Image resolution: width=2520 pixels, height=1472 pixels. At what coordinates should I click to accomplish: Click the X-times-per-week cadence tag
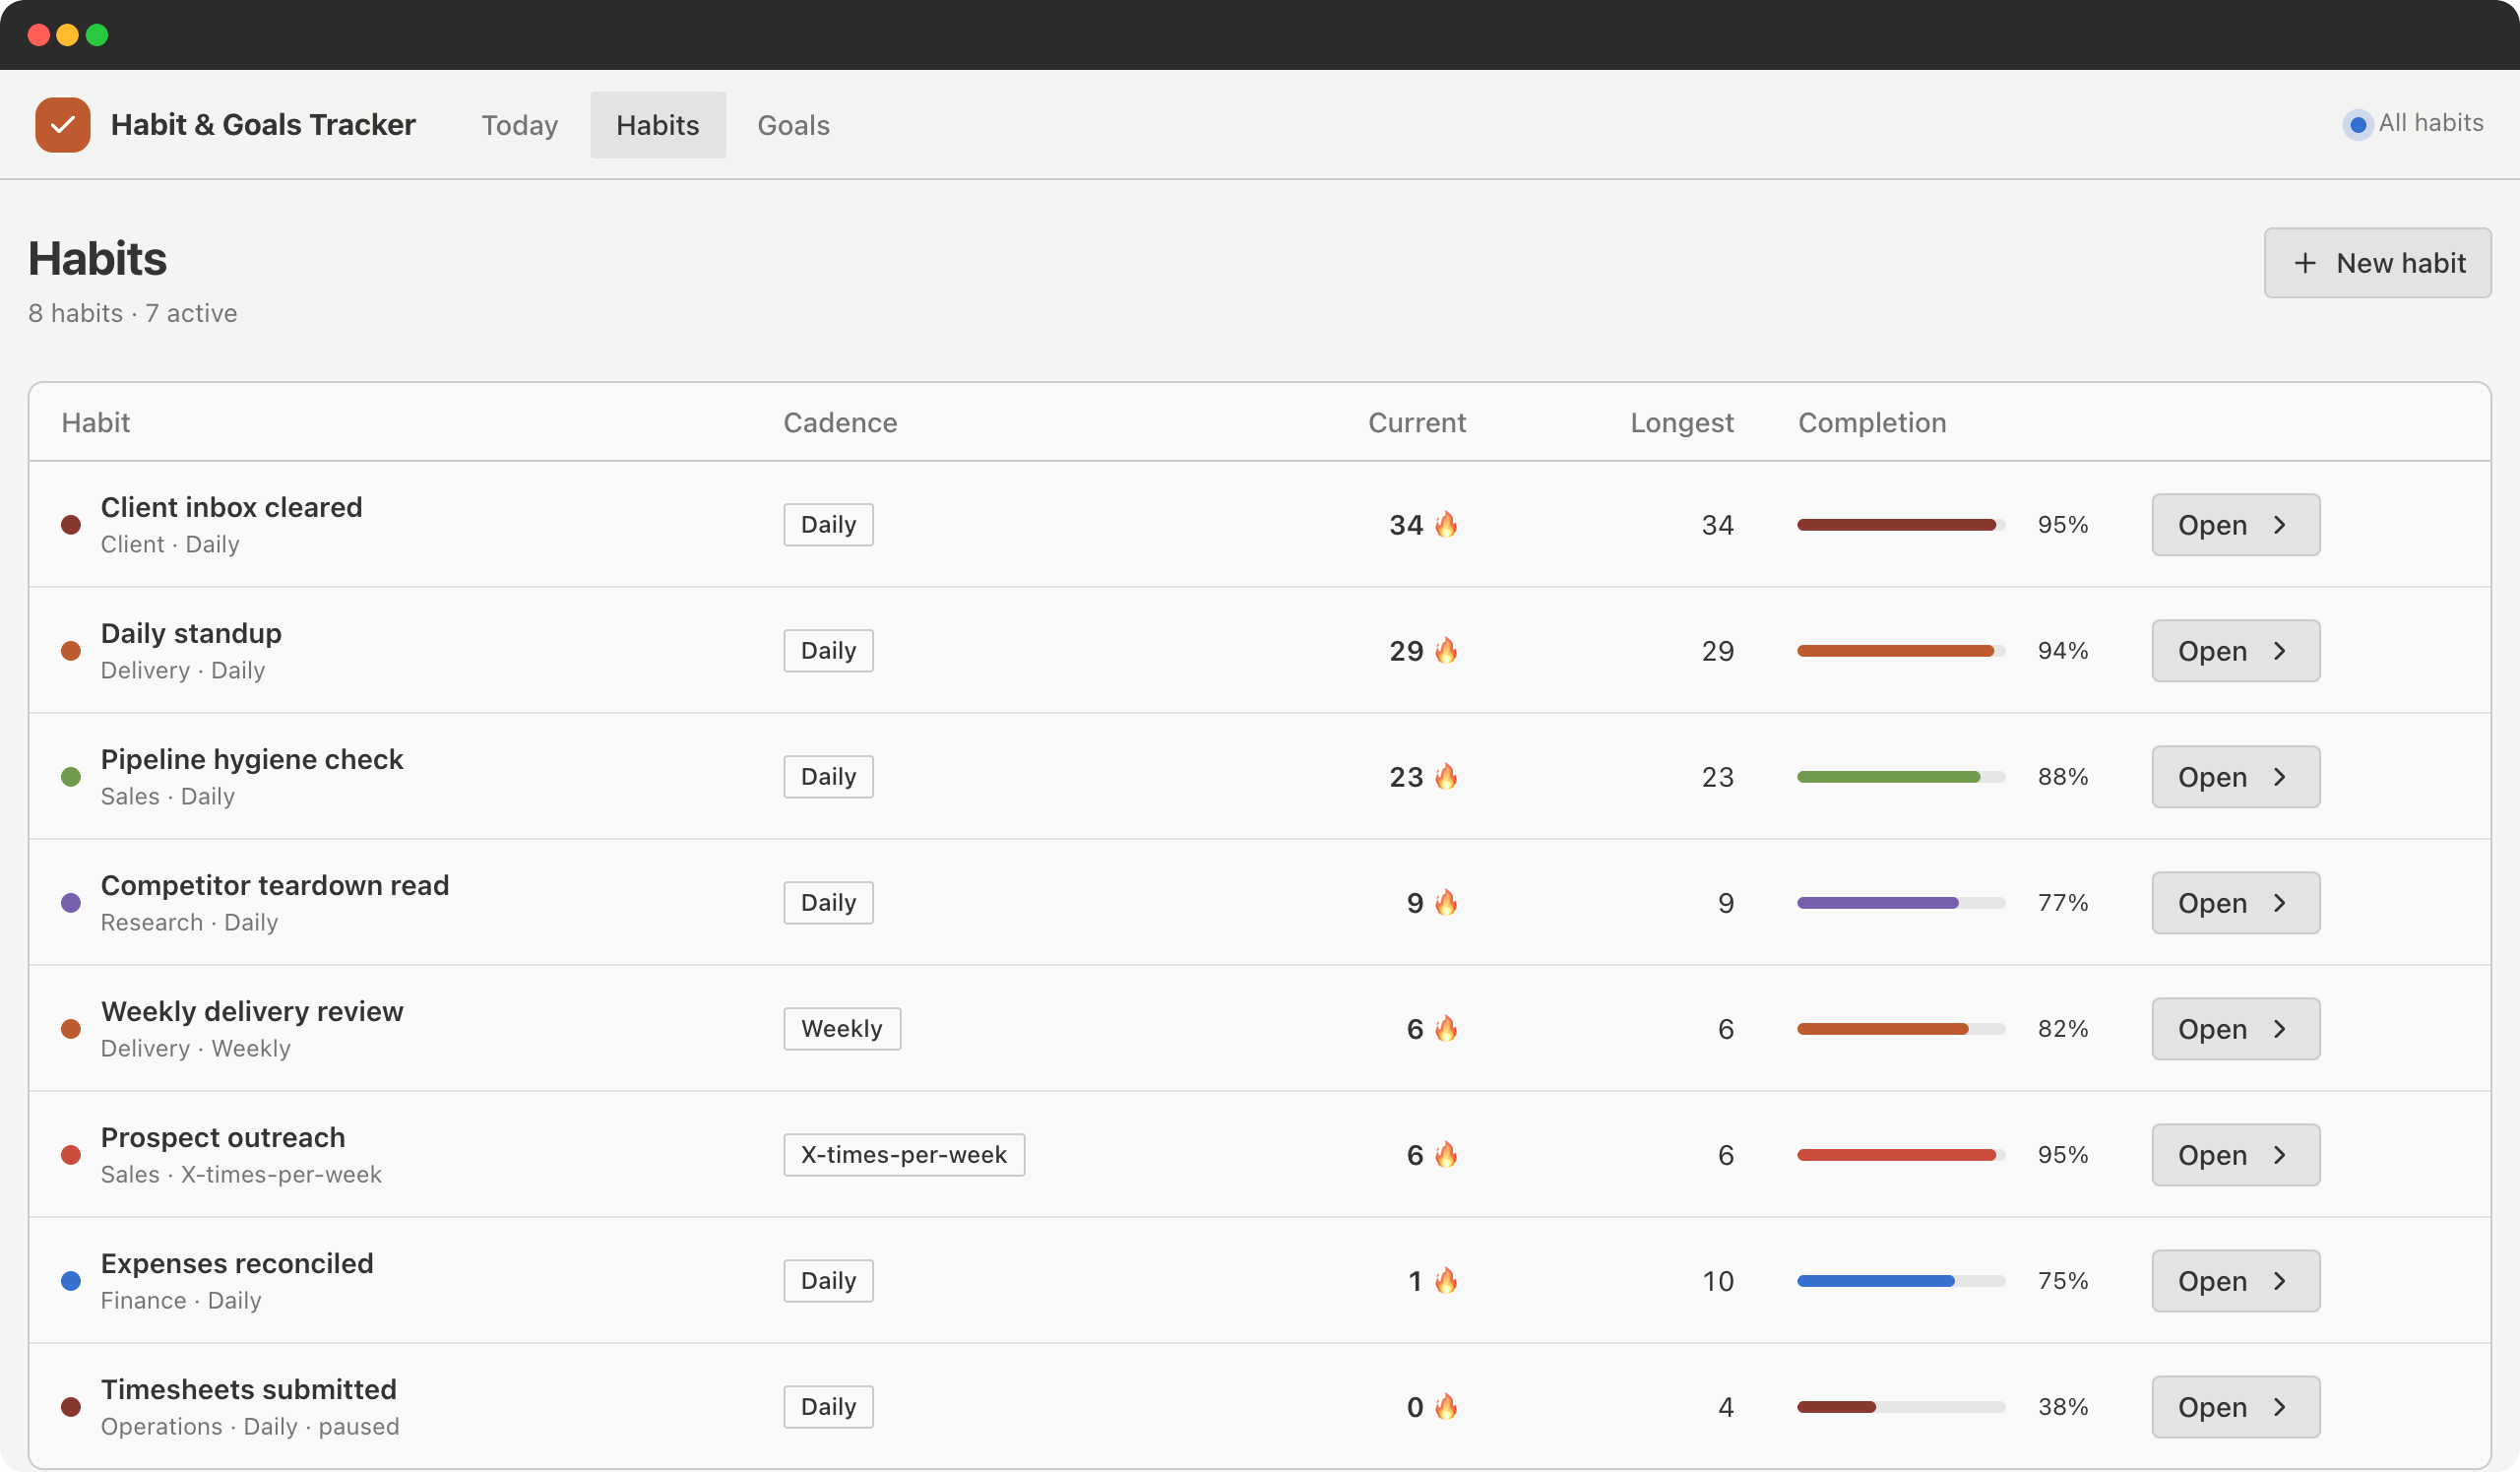point(904,1155)
